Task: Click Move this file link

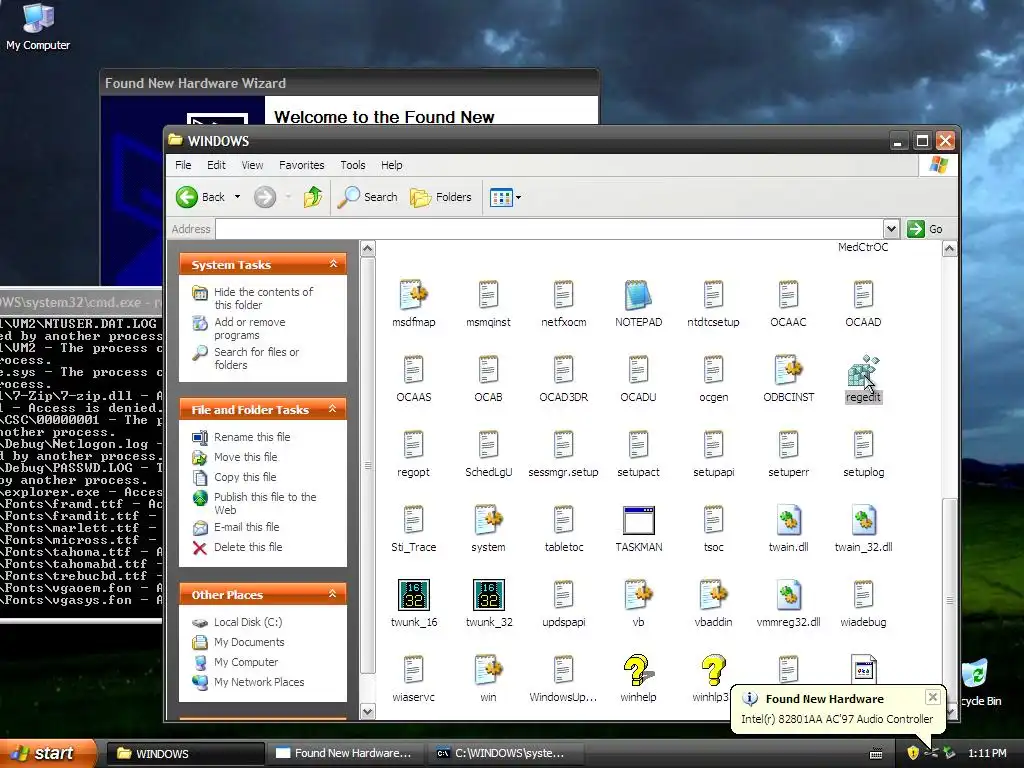Action: [246, 457]
